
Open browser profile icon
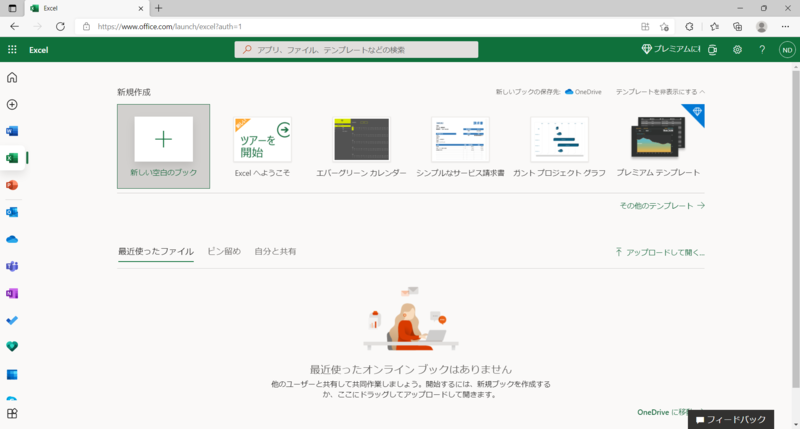click(x=761, y=27)
